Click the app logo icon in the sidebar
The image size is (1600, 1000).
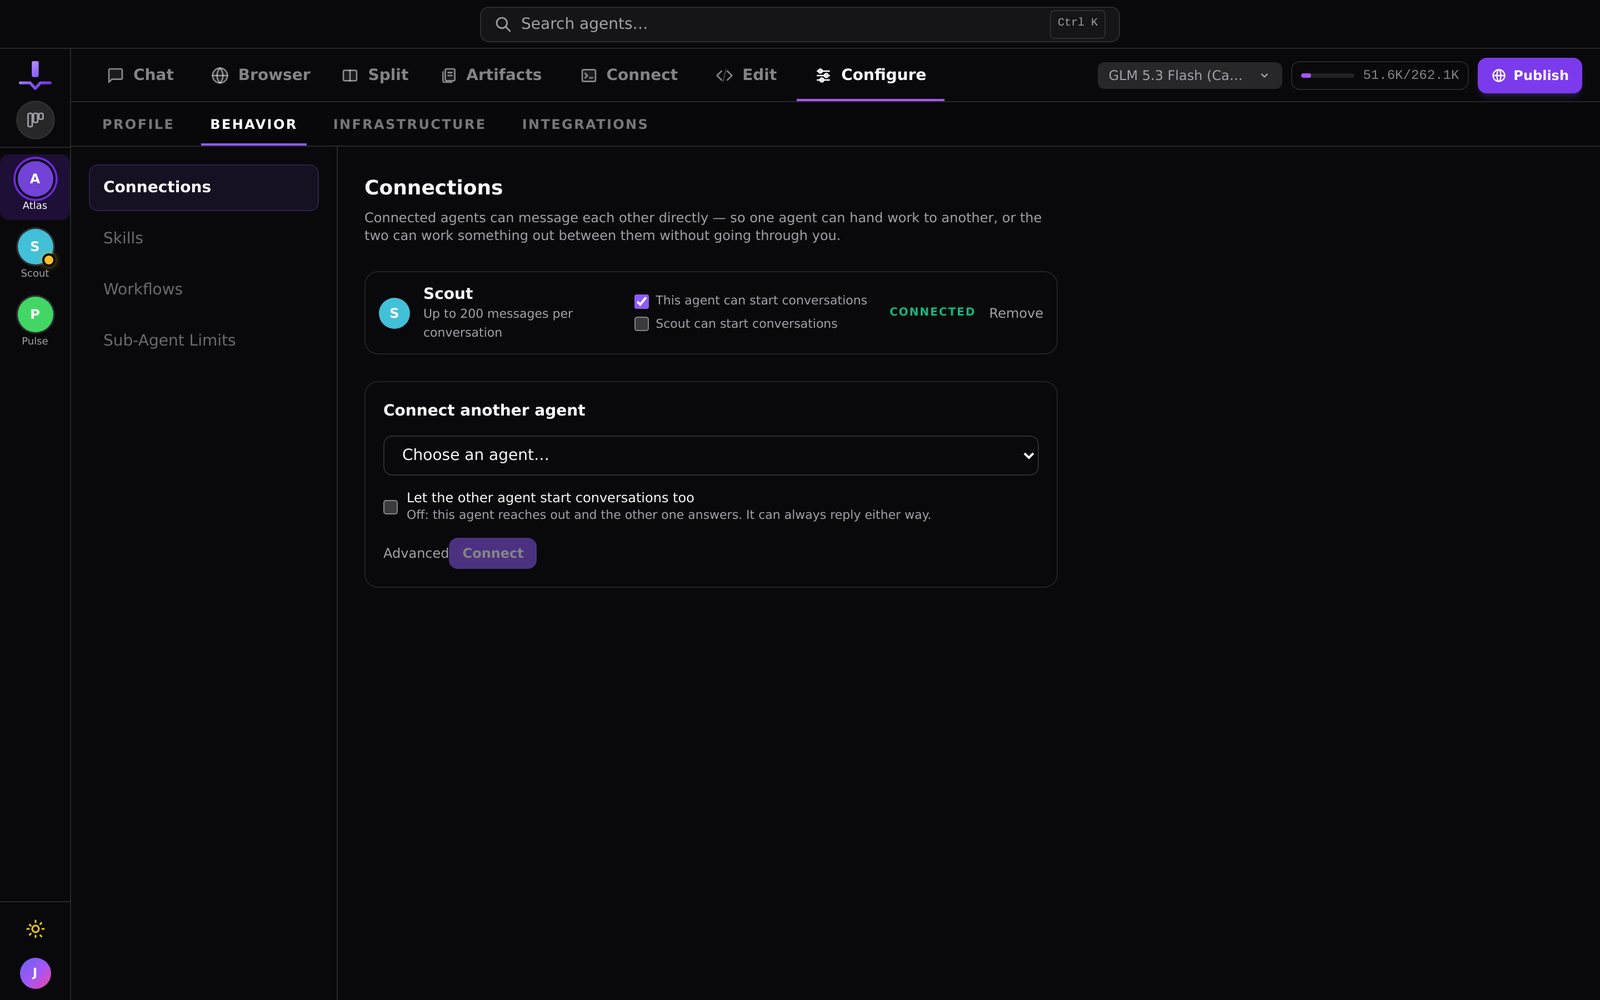coord(35,75)
